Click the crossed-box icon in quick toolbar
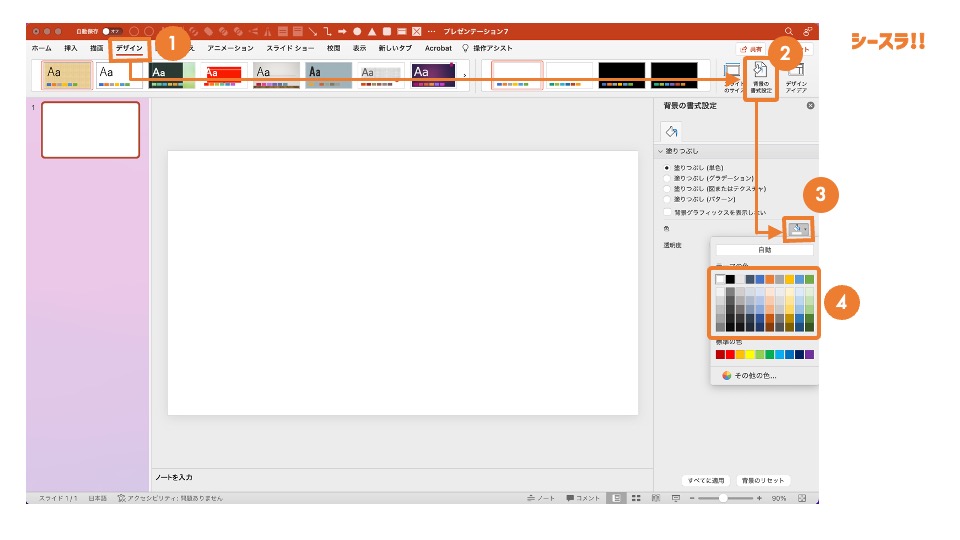This screenshot has width=960, height=540. [416, 31]
